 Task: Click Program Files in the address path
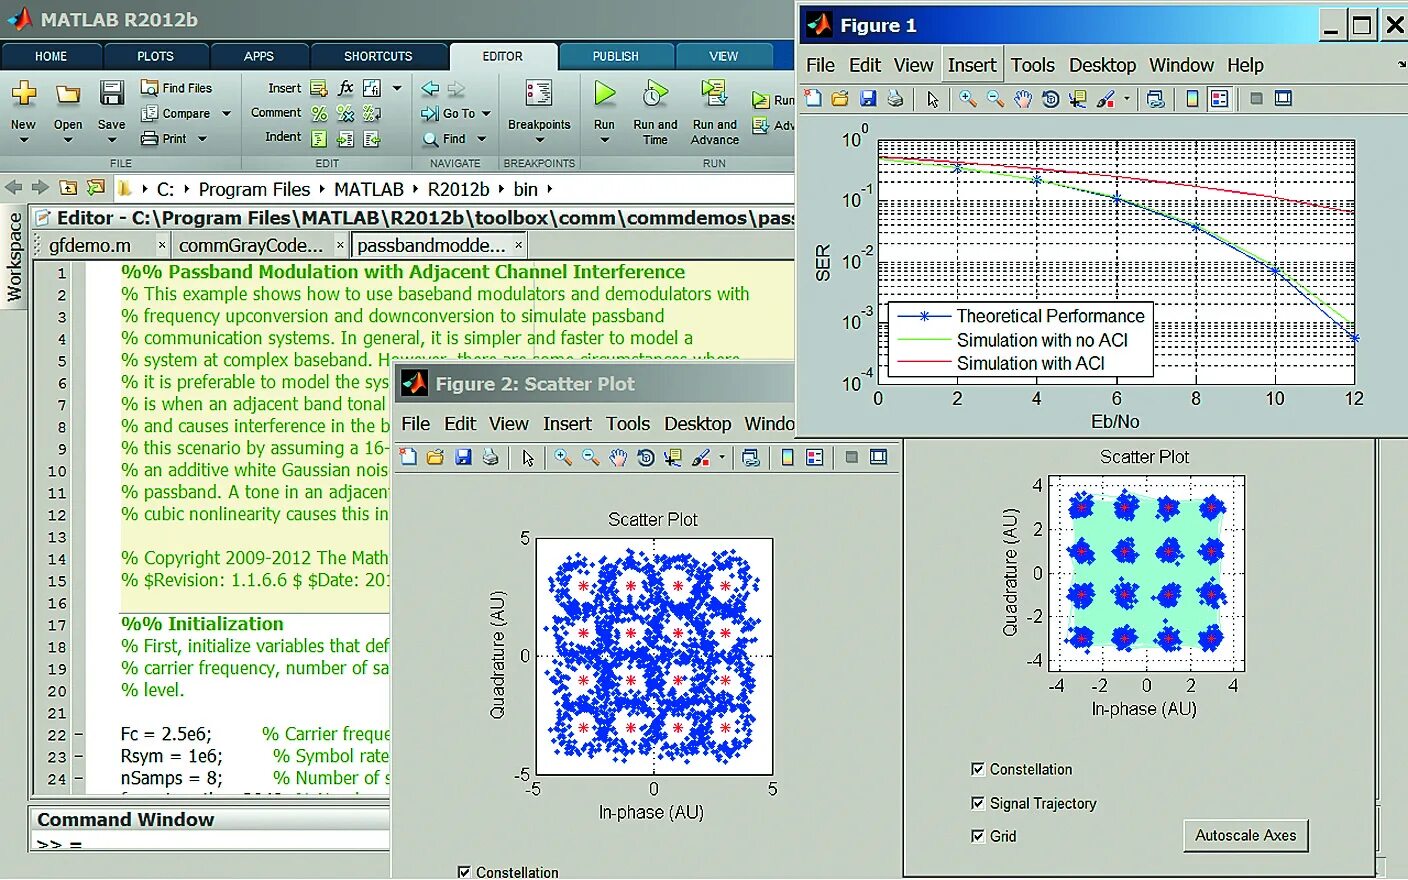point(254,189)
